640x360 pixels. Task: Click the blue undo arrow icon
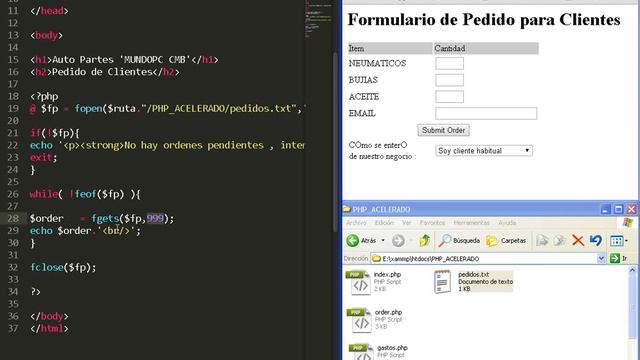(596, 240)
